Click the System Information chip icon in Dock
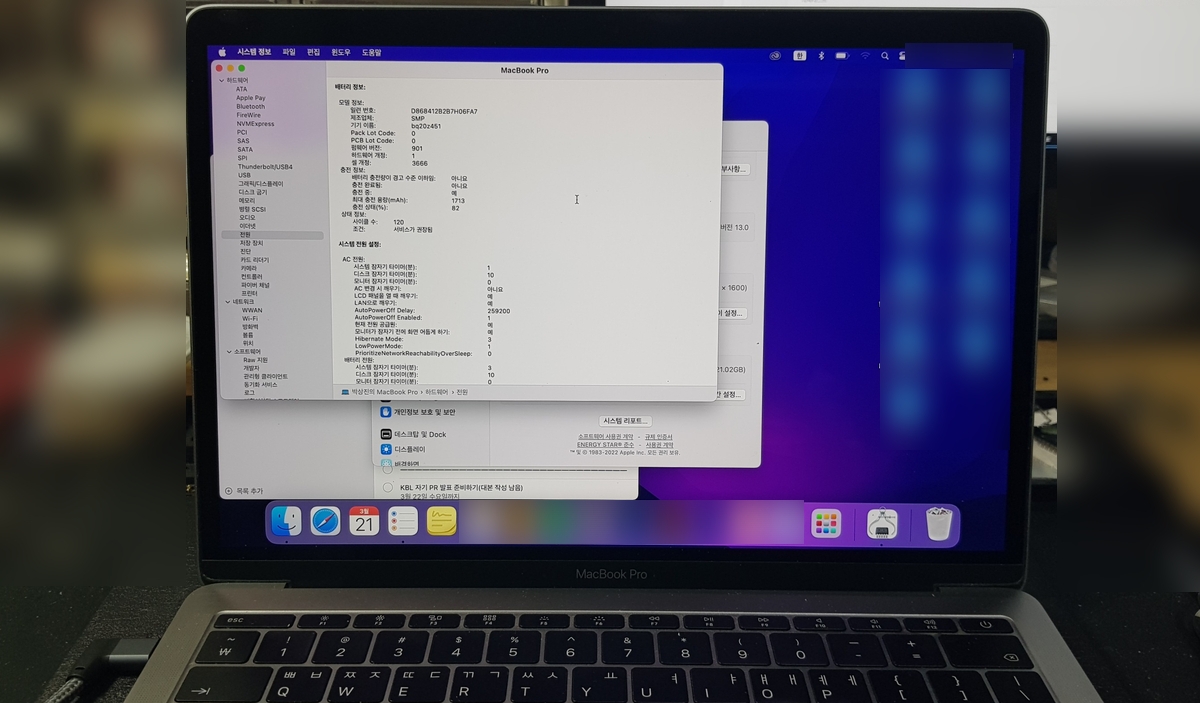 (x=882, y=523)
